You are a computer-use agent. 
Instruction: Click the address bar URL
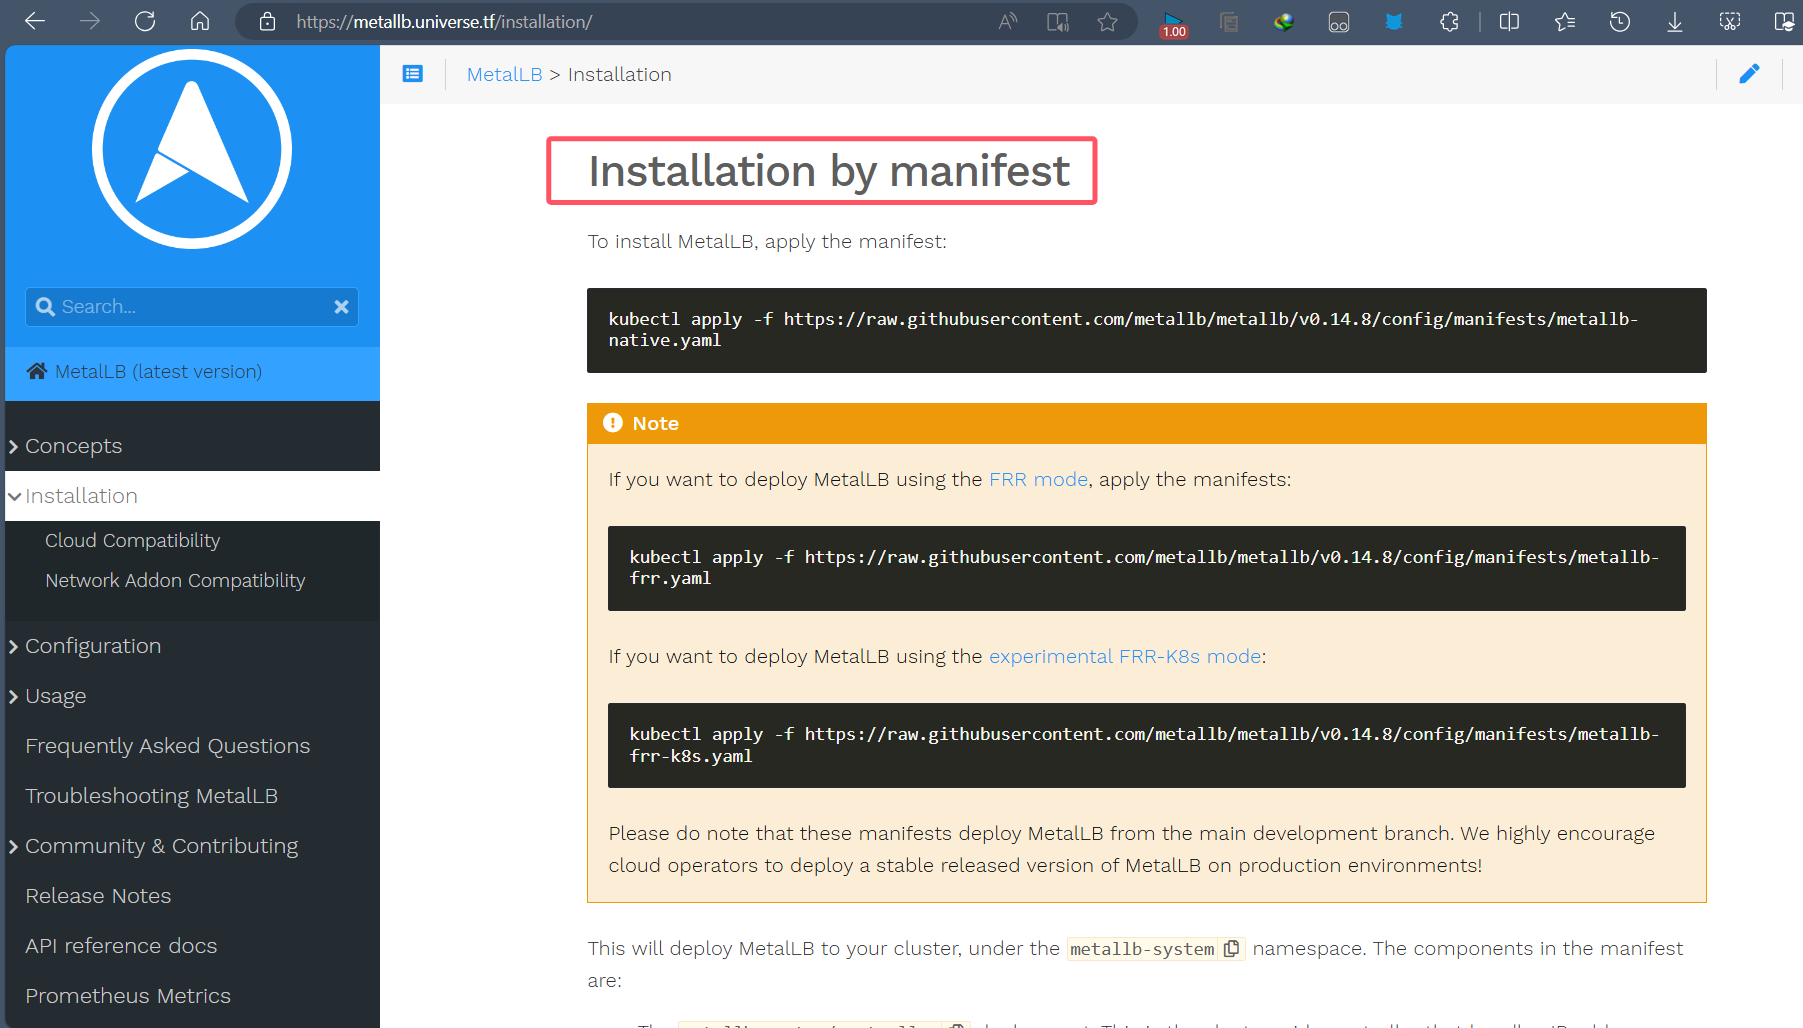[x=444, y=21]
